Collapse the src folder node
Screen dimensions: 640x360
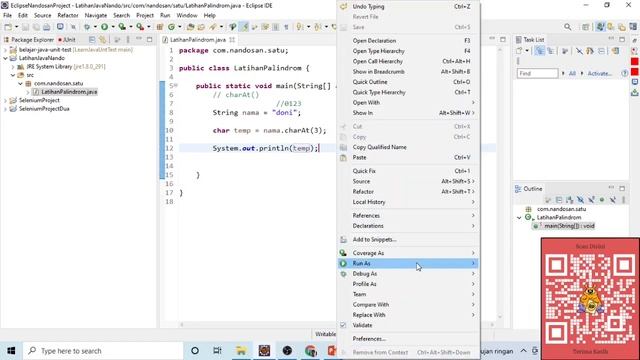click(13, 75)
